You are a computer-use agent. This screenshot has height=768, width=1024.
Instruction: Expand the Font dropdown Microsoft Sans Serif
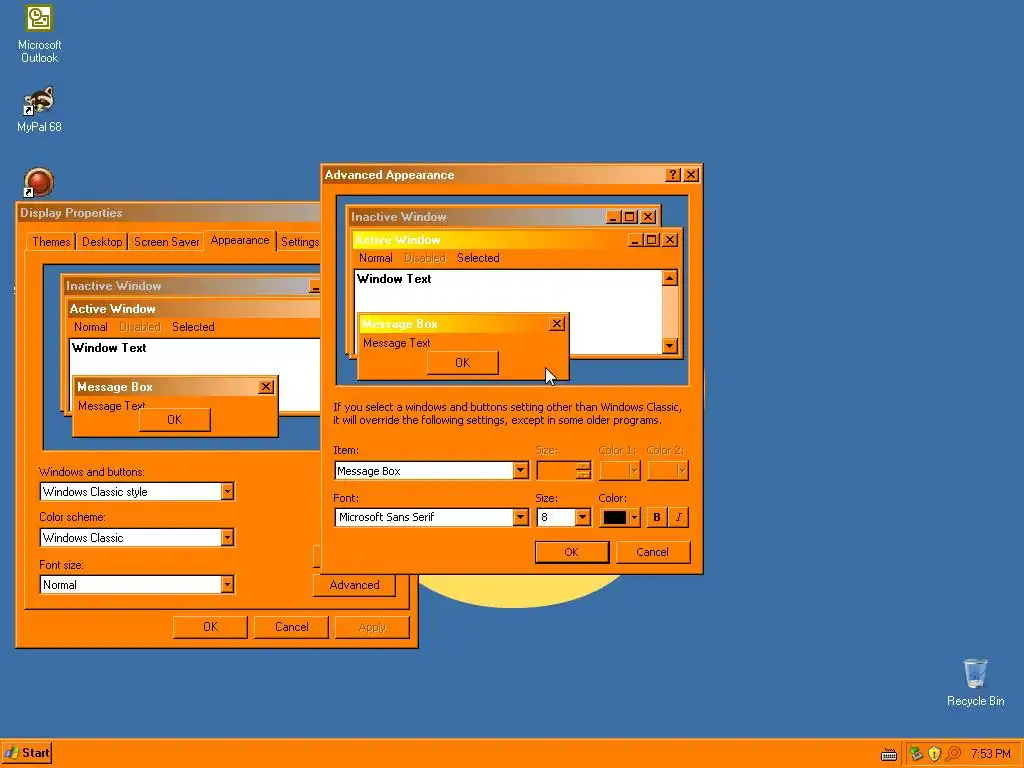point(520,517)
